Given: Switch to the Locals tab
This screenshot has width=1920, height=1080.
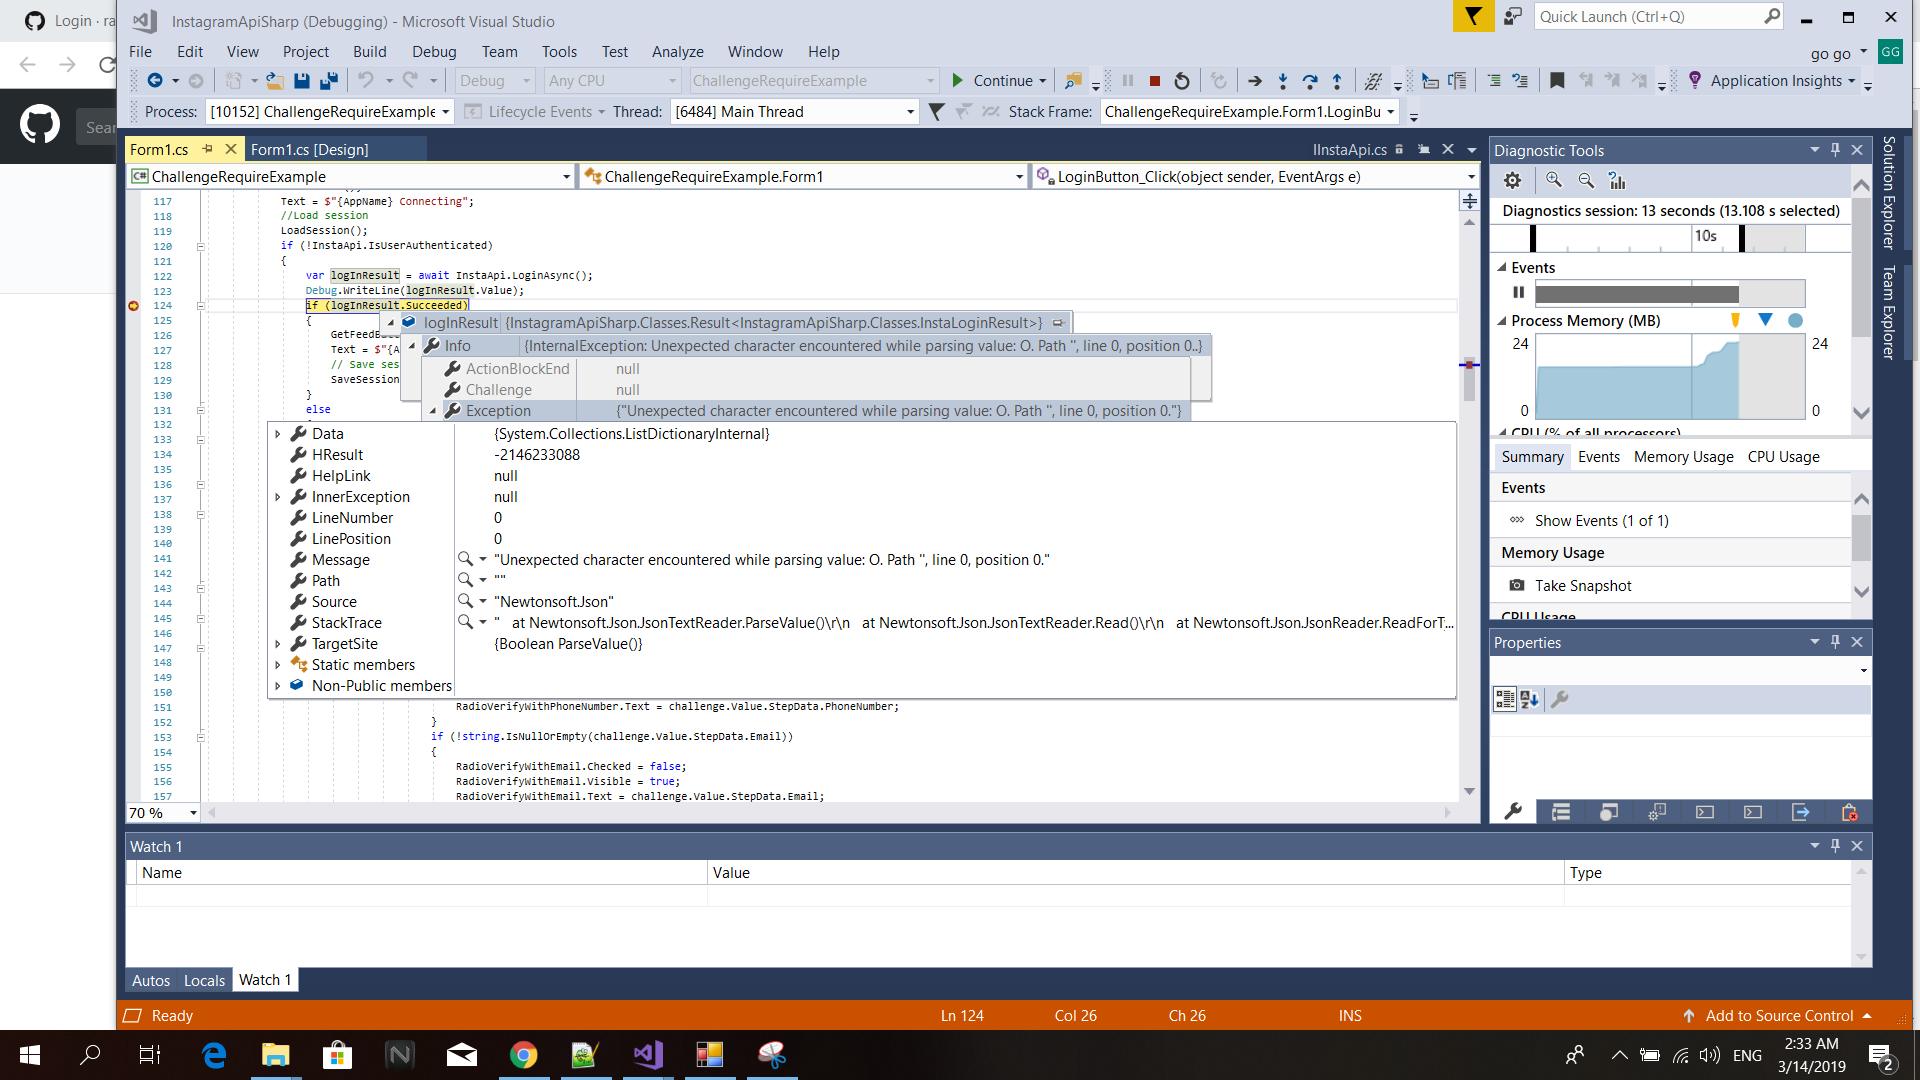Looking at the screenshot, I should 204,980.
